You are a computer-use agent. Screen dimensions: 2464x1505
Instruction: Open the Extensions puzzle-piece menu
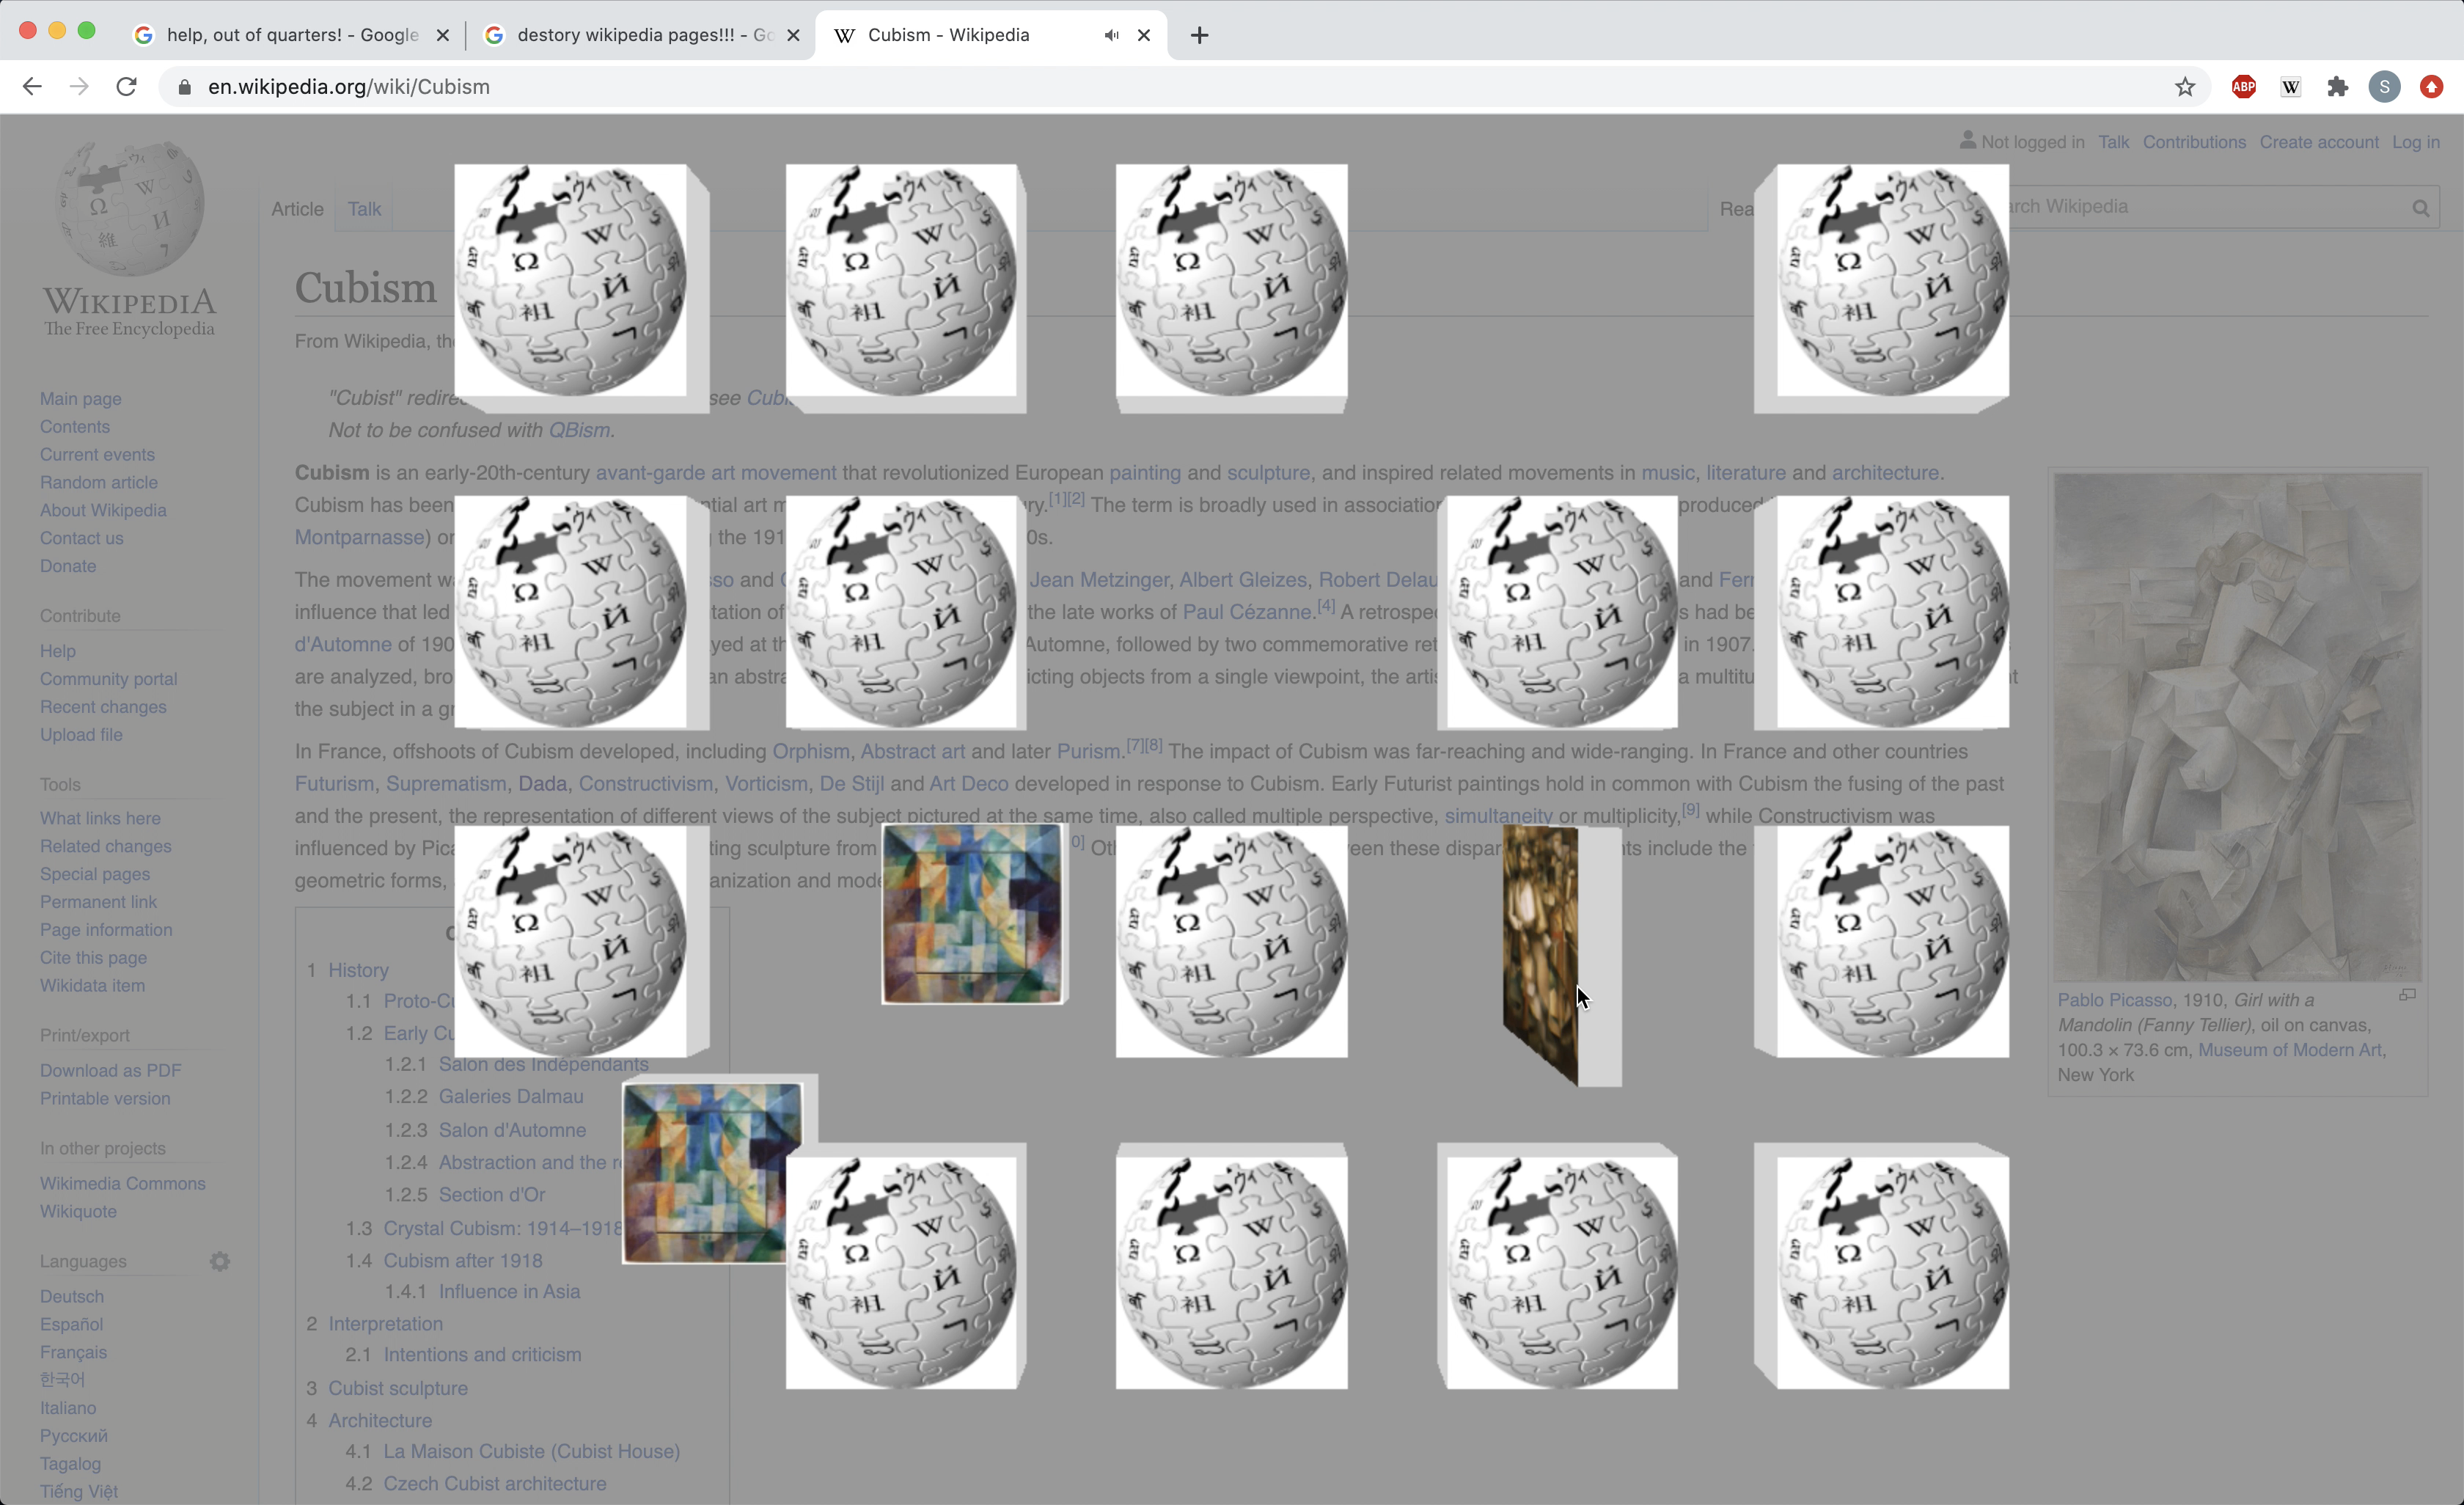click(x=2337, y=87)
